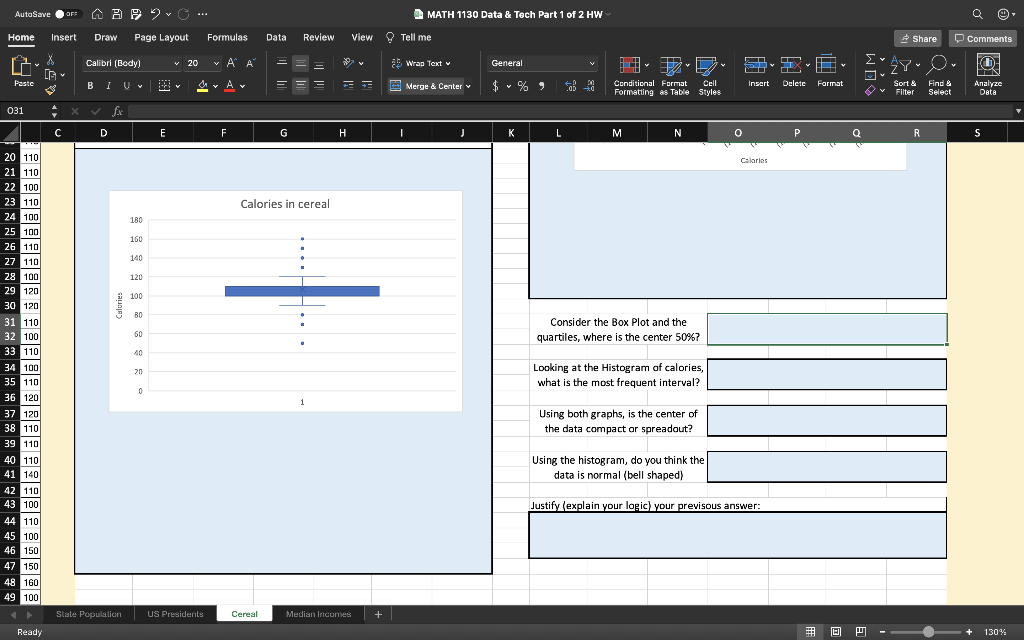The width and height of the screenshot is (1024, 640).
Task: Expand the font size dropdown
Action: point(218,63)
